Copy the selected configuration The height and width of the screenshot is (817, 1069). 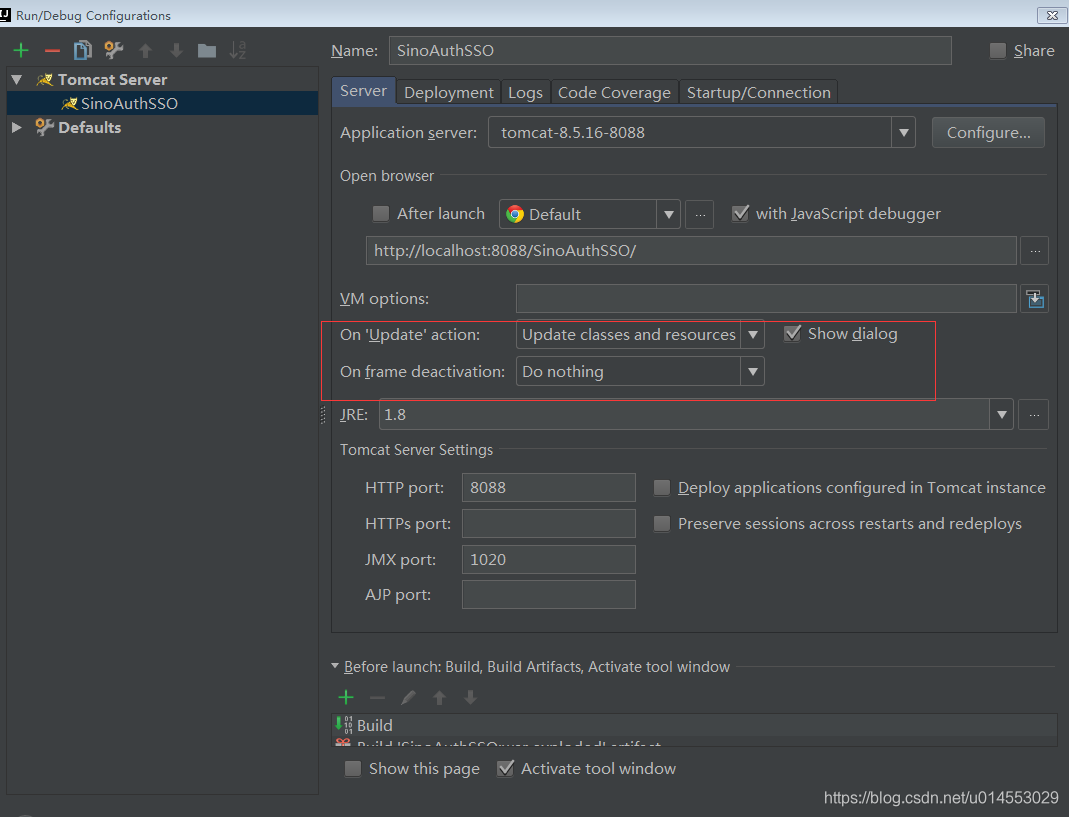tap(82, 50)
